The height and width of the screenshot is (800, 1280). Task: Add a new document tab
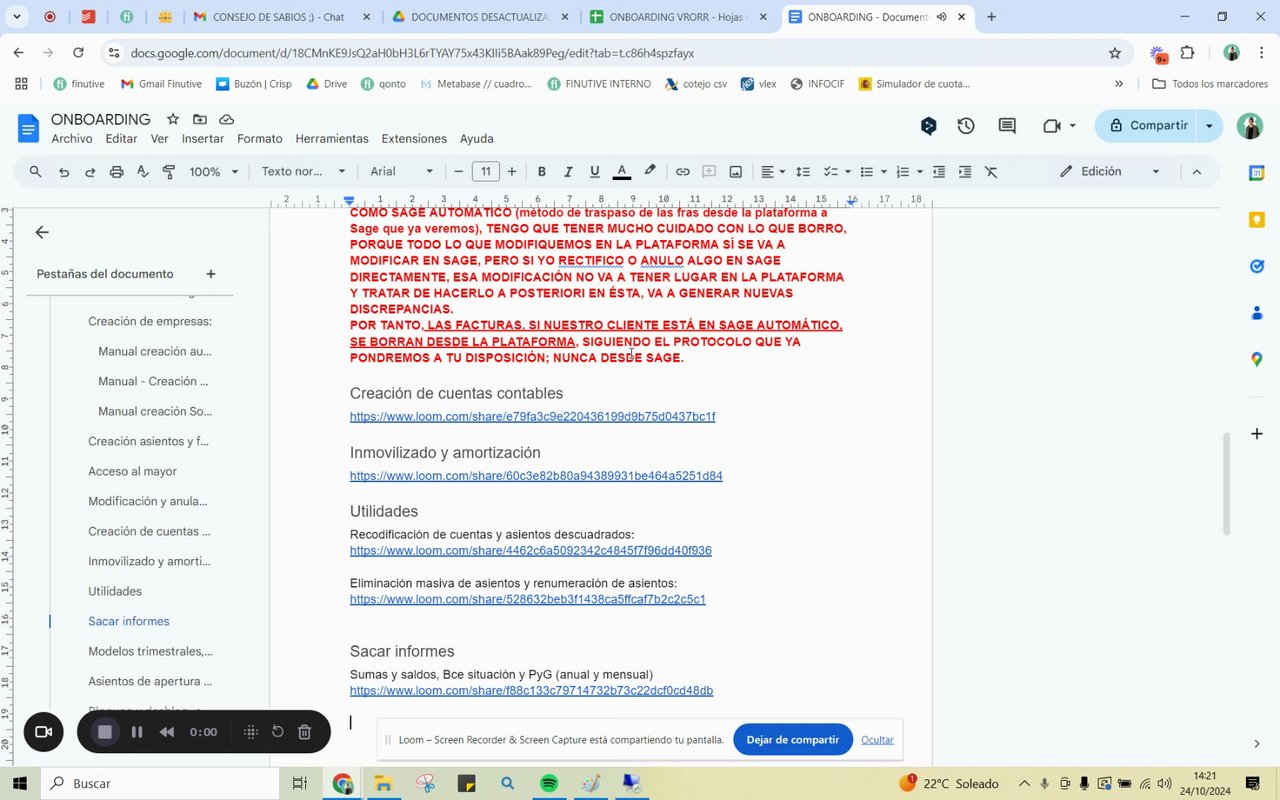coord(211,274)
